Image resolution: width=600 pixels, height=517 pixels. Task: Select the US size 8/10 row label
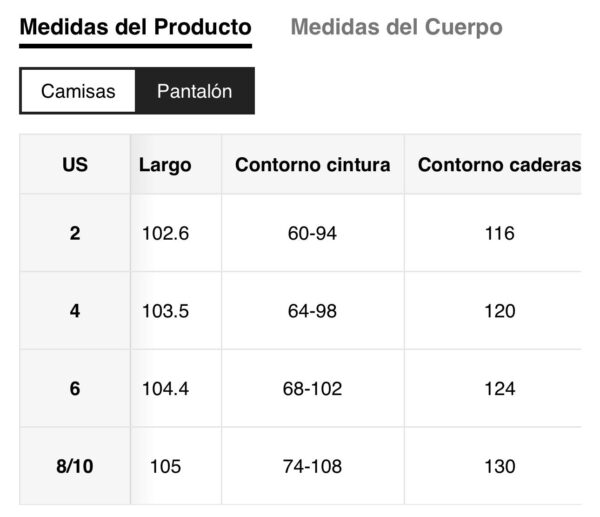[x=75, y=466]
